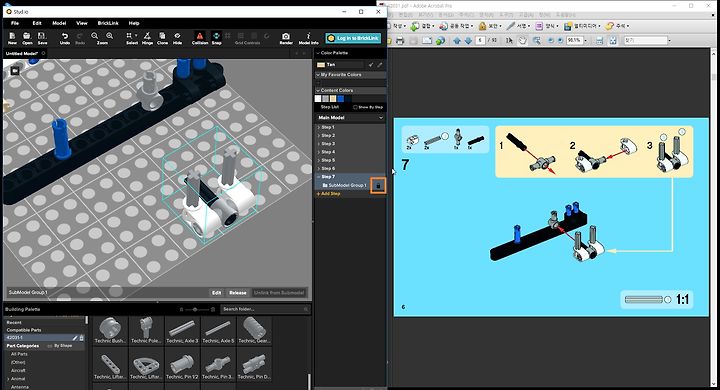Click the Hide tool icon
Viewport: 720px width, 390px height.
pos(177,38)
